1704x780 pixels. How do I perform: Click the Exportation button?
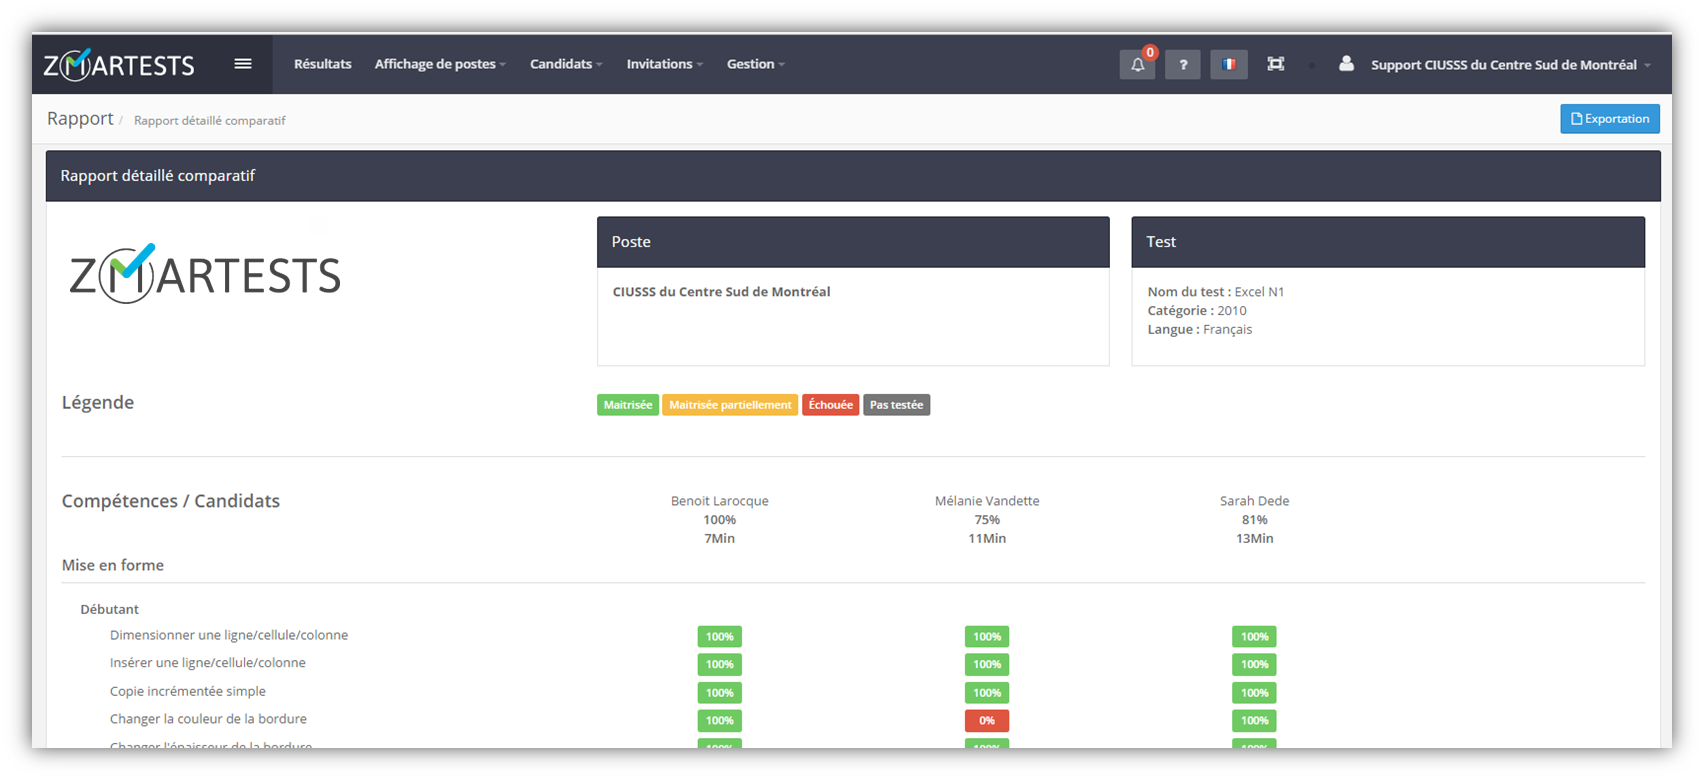click(x=1609, y=119)
